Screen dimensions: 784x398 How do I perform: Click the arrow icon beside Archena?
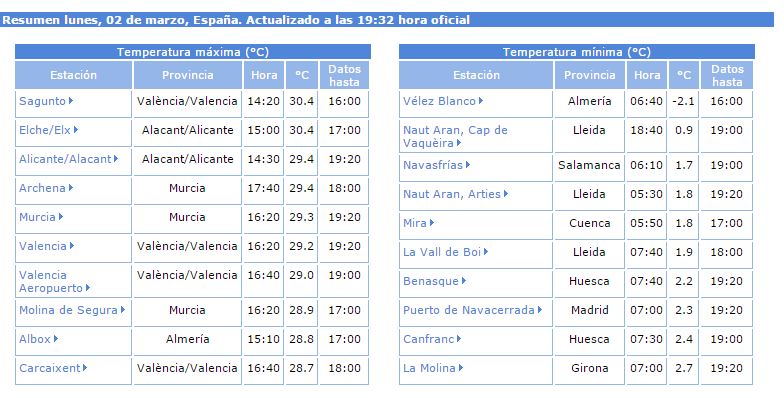click(70, 188)
